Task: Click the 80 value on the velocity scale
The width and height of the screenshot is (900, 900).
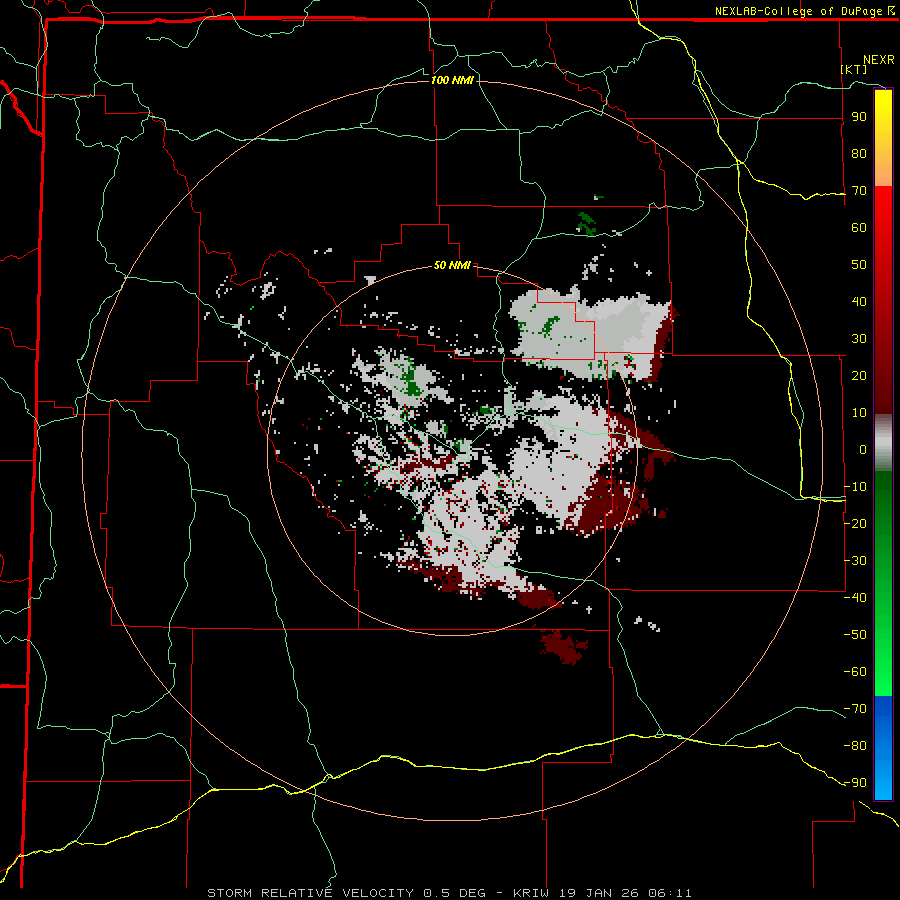Action: (x=859, y=153)
